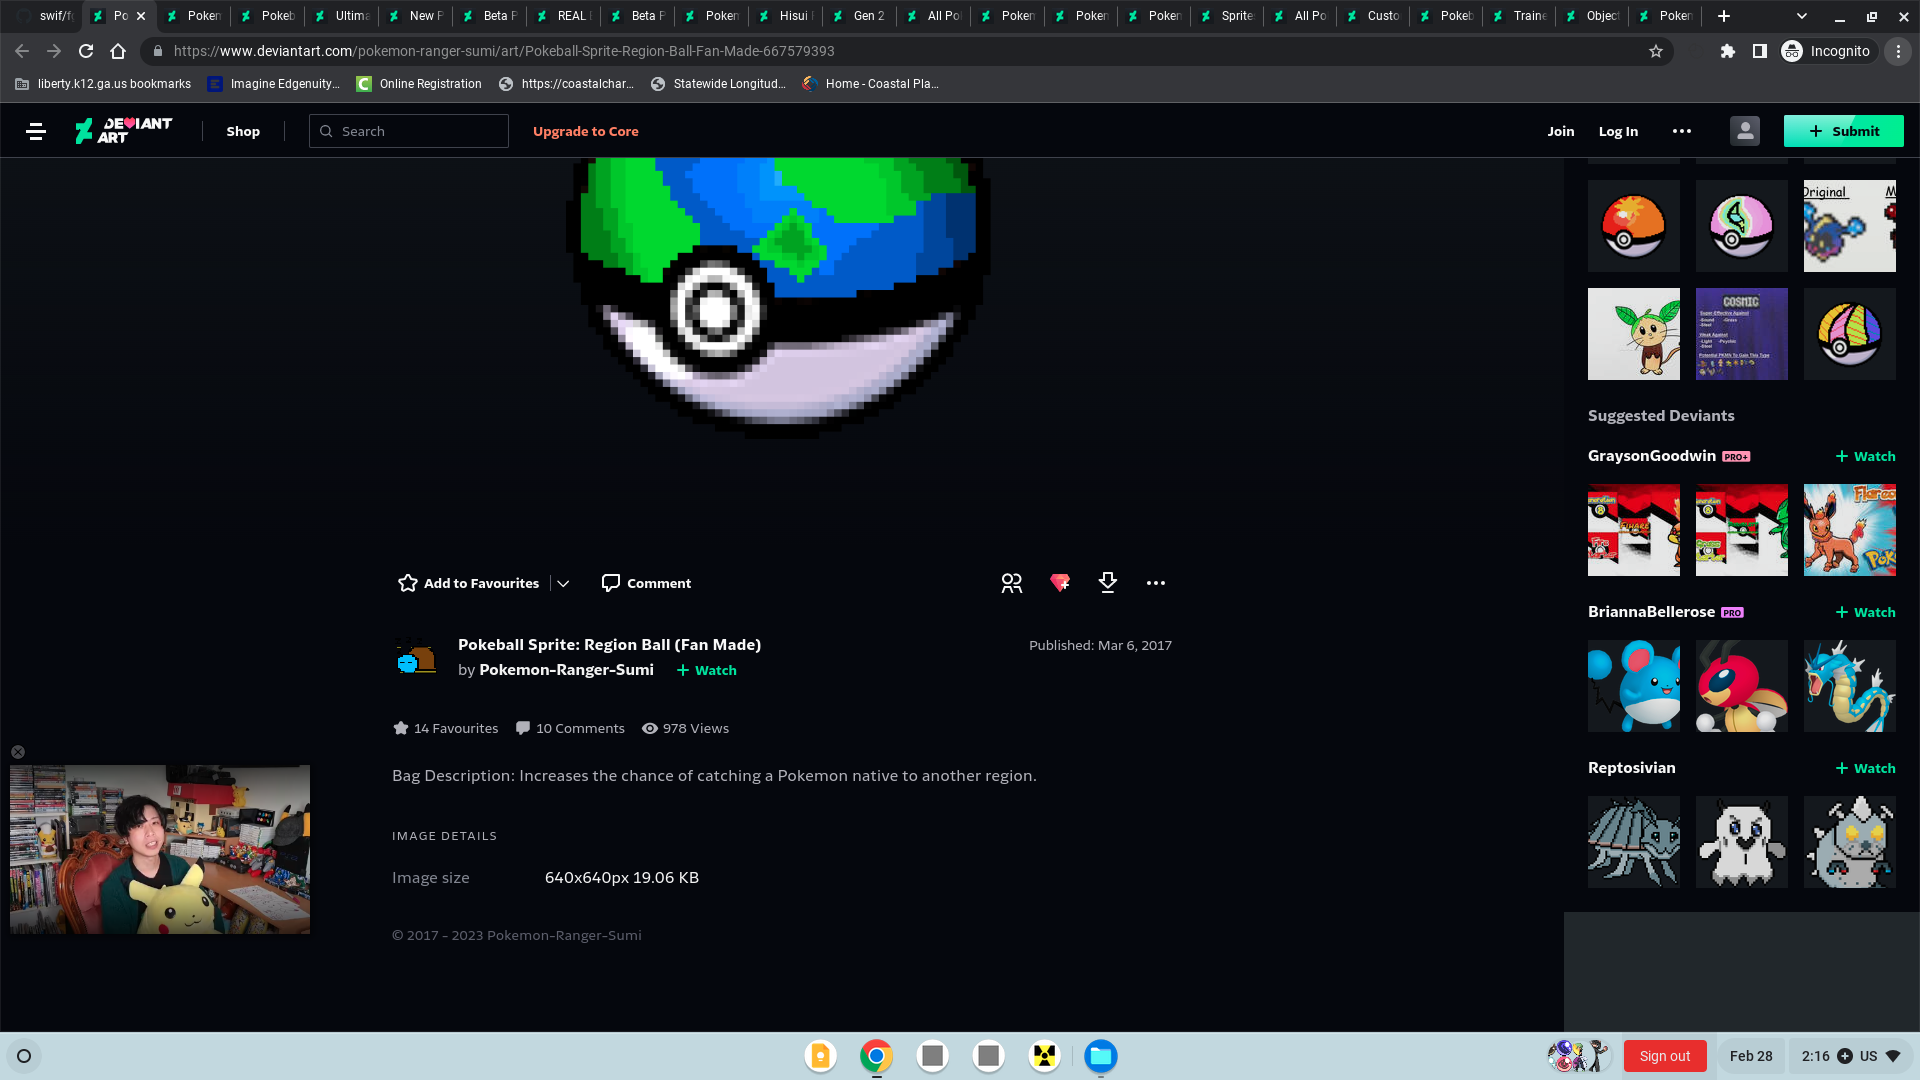Open the deviation more options menu

click(x=1156, y=583)
